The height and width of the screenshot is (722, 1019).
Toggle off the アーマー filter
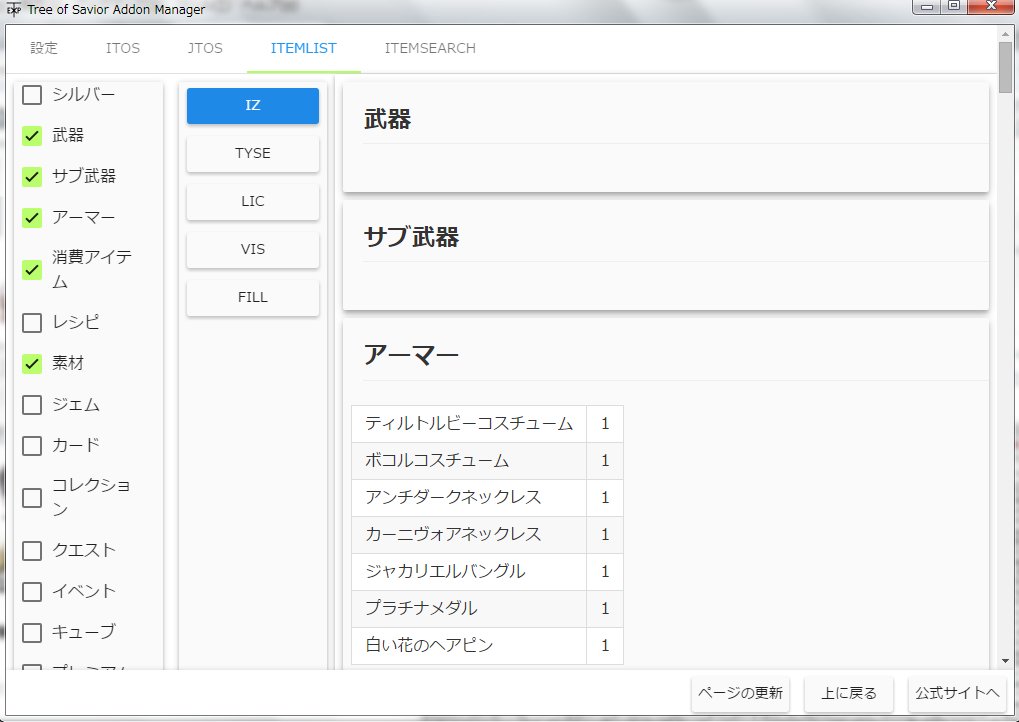click(x=31, y=217)
